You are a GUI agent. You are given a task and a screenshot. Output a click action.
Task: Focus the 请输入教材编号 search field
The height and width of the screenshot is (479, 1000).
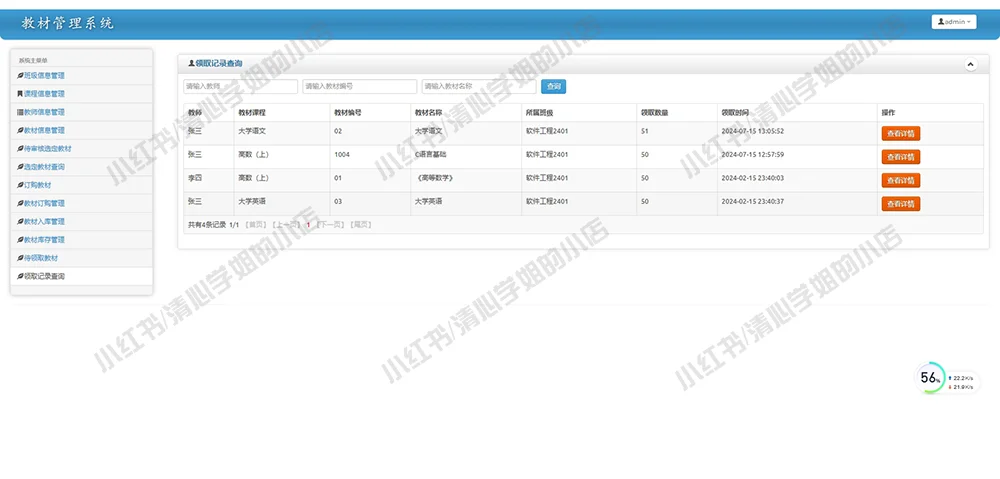[360, 86]
